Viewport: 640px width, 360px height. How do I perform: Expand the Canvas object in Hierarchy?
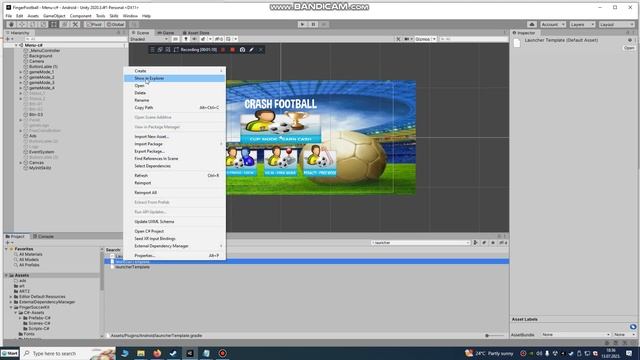tap(21, 163)
